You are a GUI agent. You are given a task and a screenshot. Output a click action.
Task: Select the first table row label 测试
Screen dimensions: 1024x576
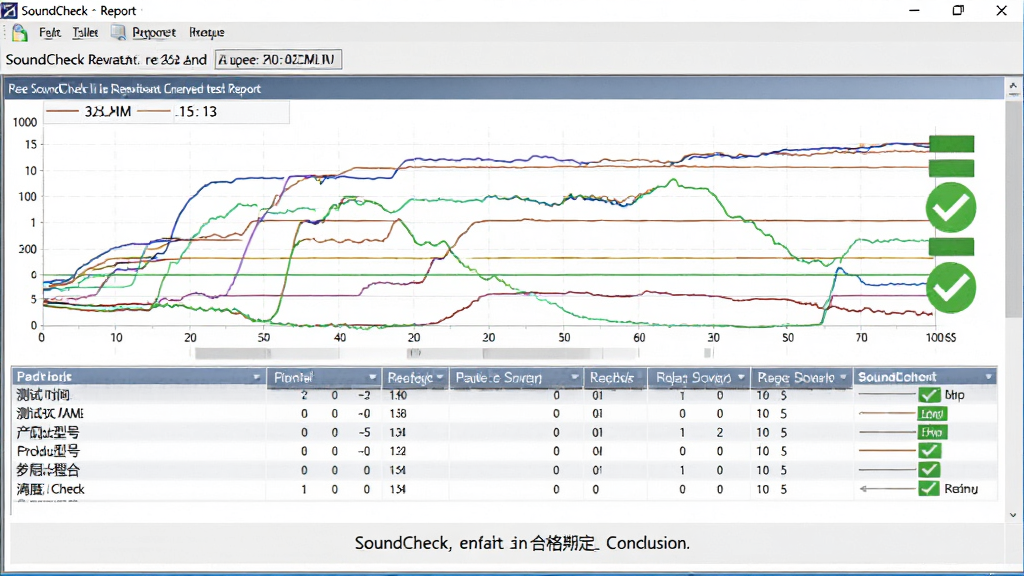click(43, 395)
